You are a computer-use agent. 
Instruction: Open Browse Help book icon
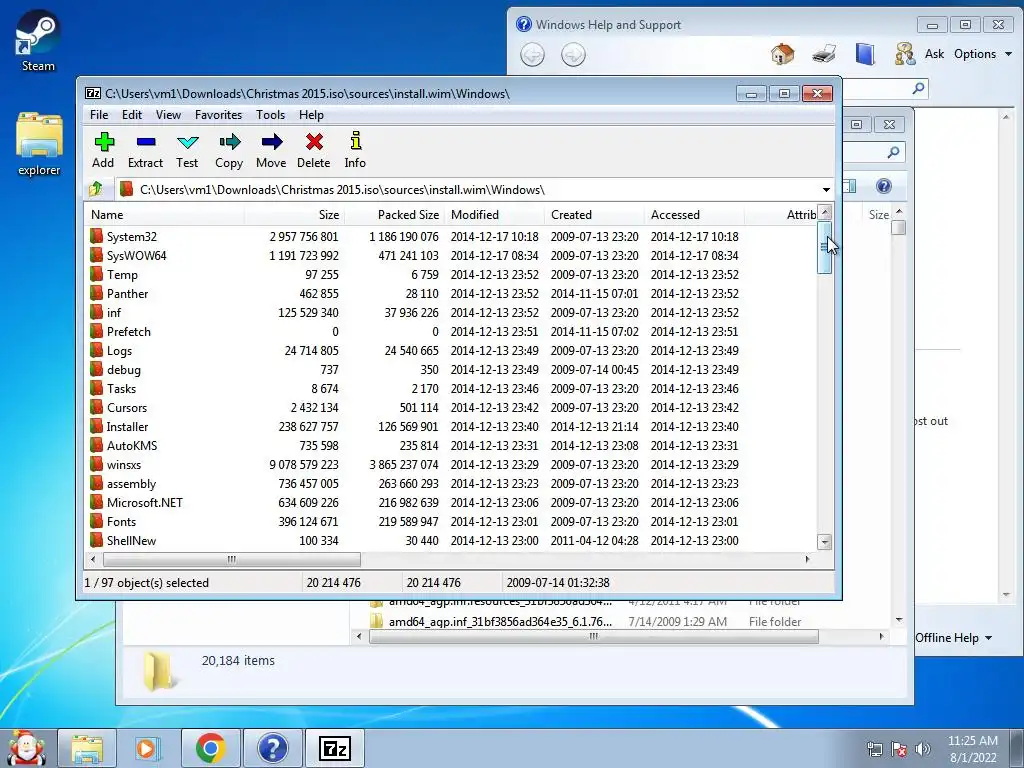(x=865, y=54)
